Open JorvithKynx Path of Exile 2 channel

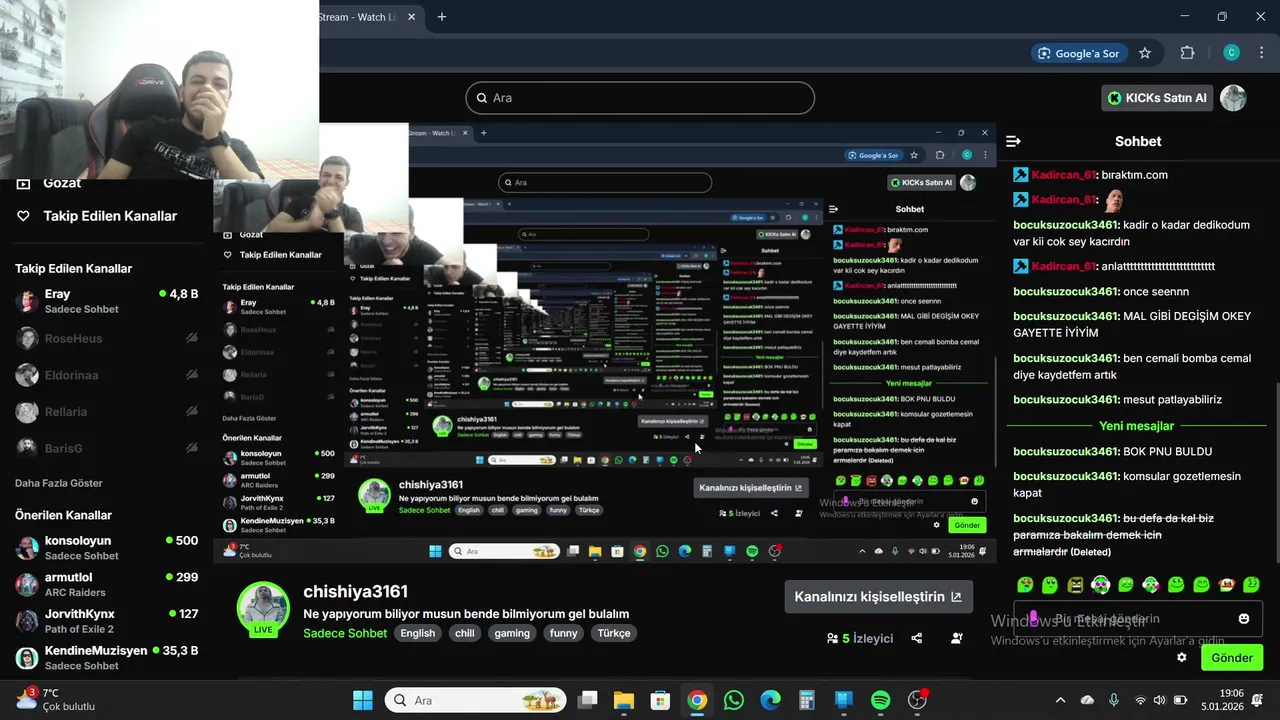click(x=106, y=621)
